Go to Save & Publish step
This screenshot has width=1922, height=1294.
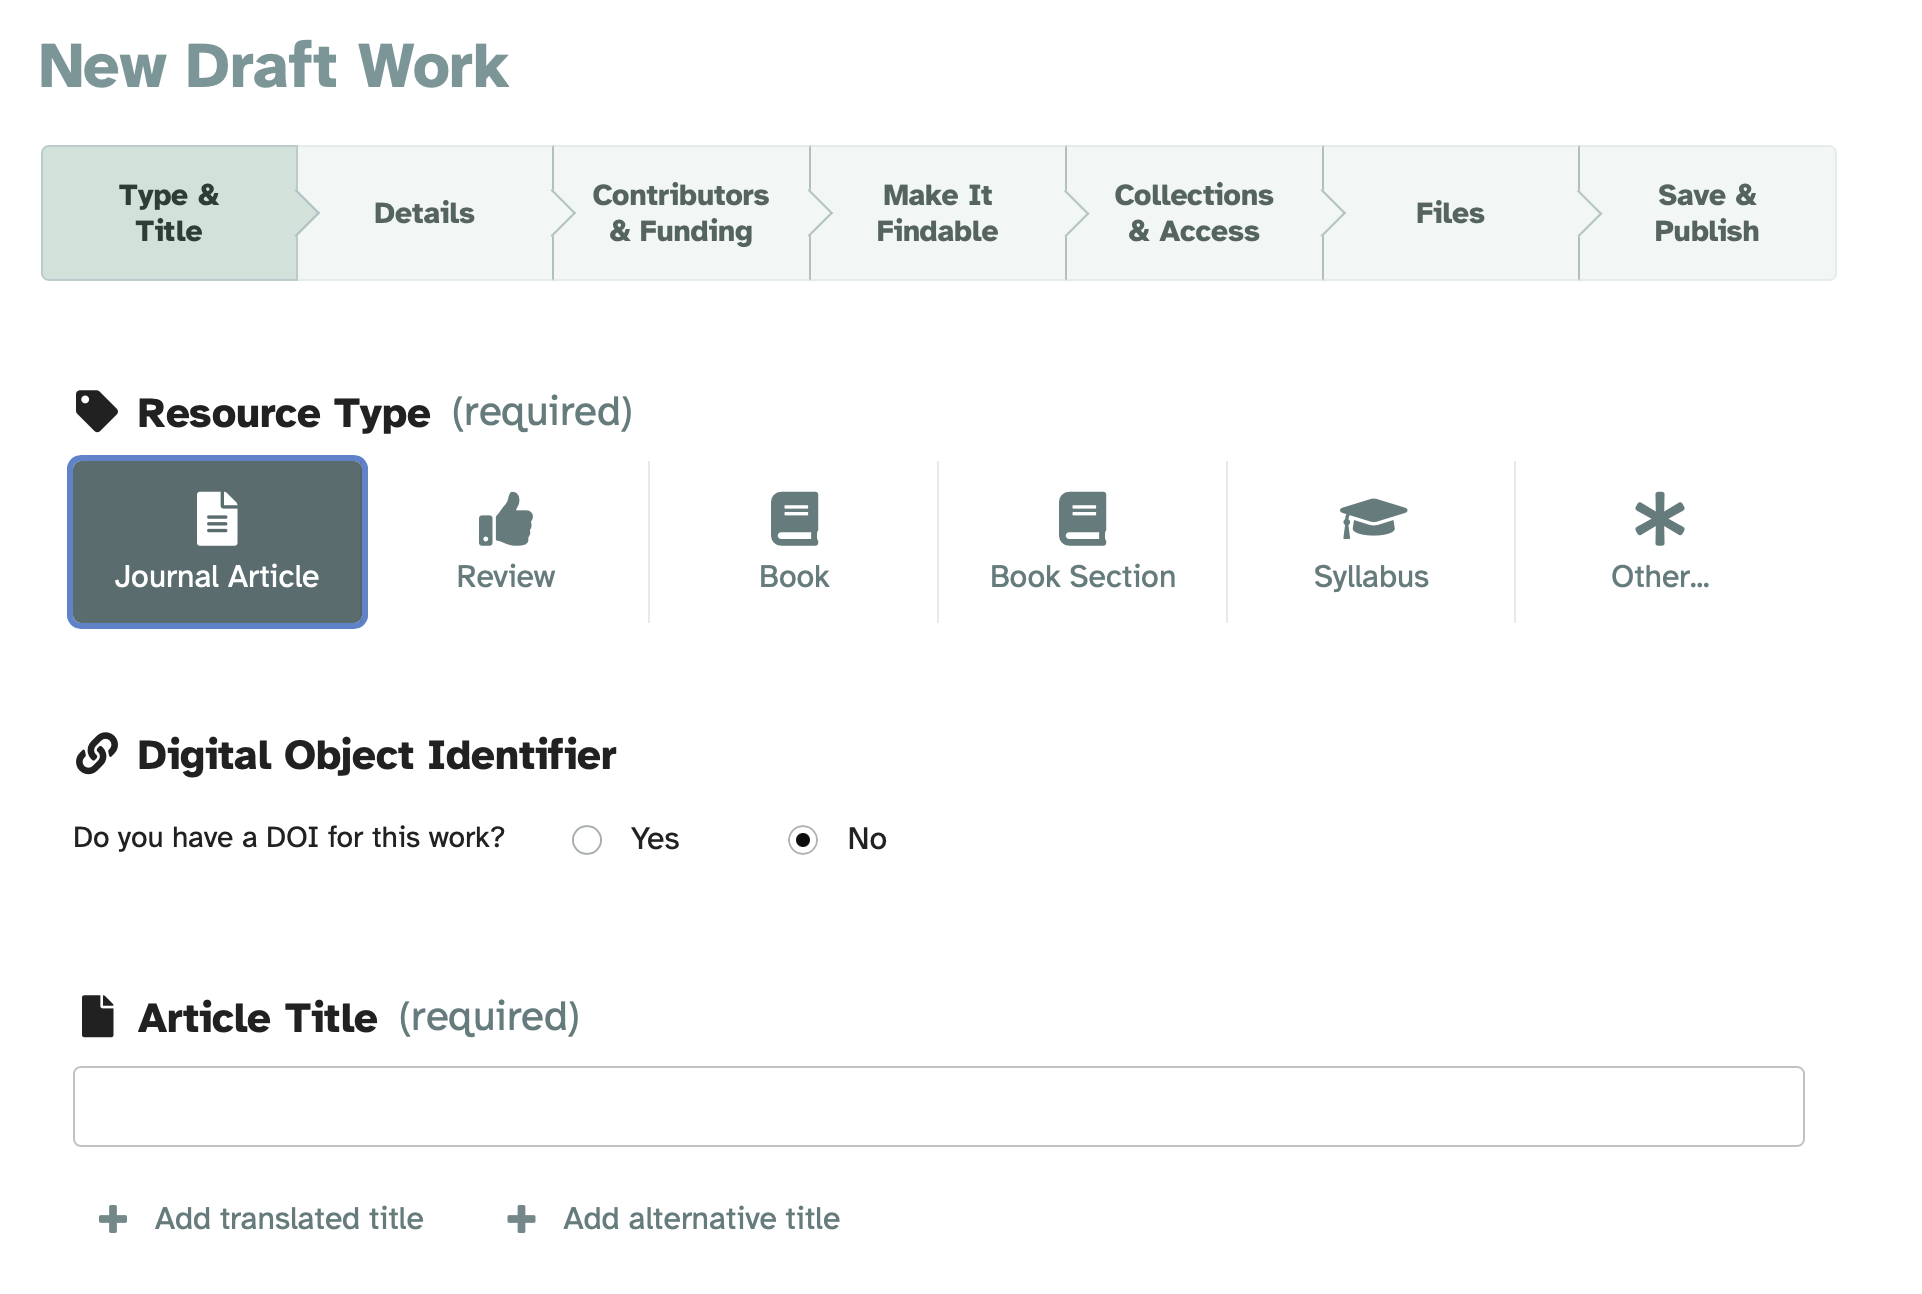click(1706, 213)
